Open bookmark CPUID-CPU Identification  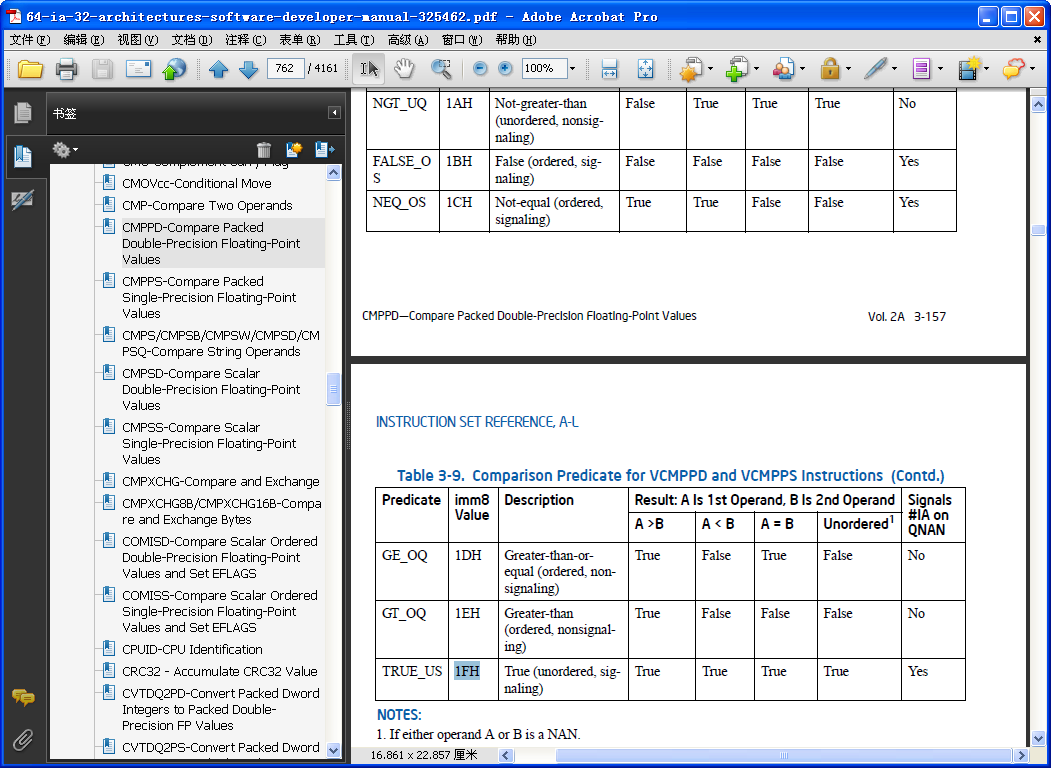192,649
